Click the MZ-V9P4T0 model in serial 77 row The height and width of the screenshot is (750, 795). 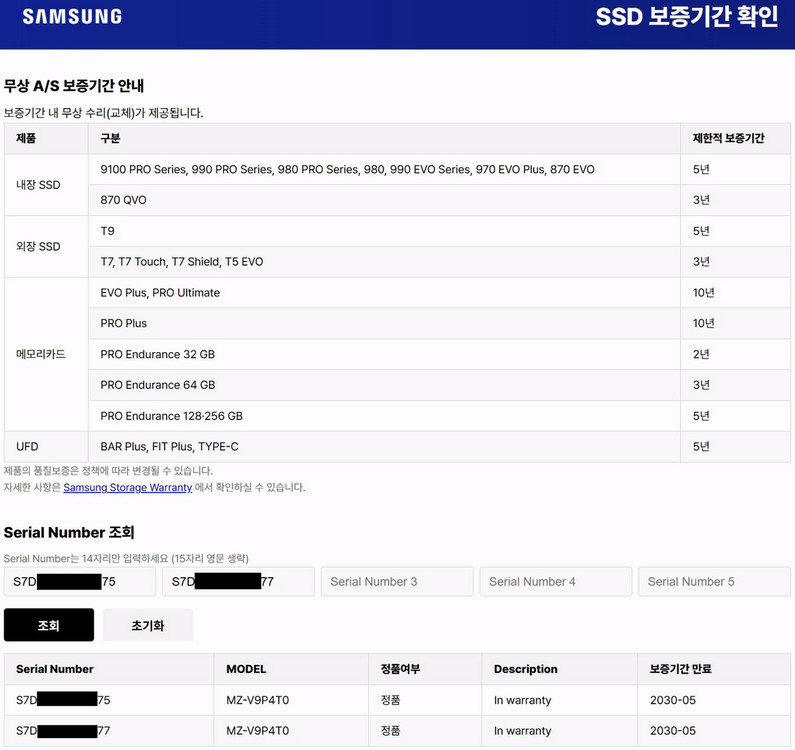pos(258,731)
